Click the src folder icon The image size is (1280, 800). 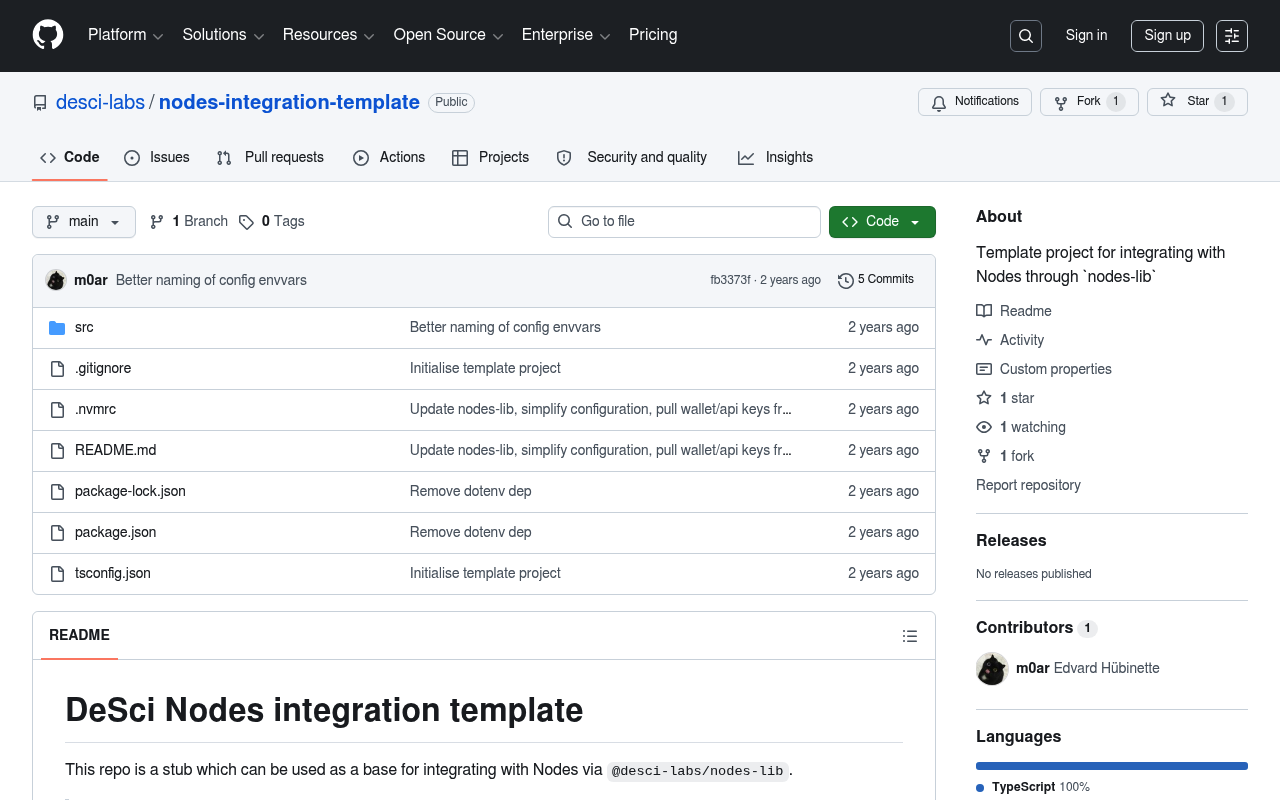[x=57, y=328]
